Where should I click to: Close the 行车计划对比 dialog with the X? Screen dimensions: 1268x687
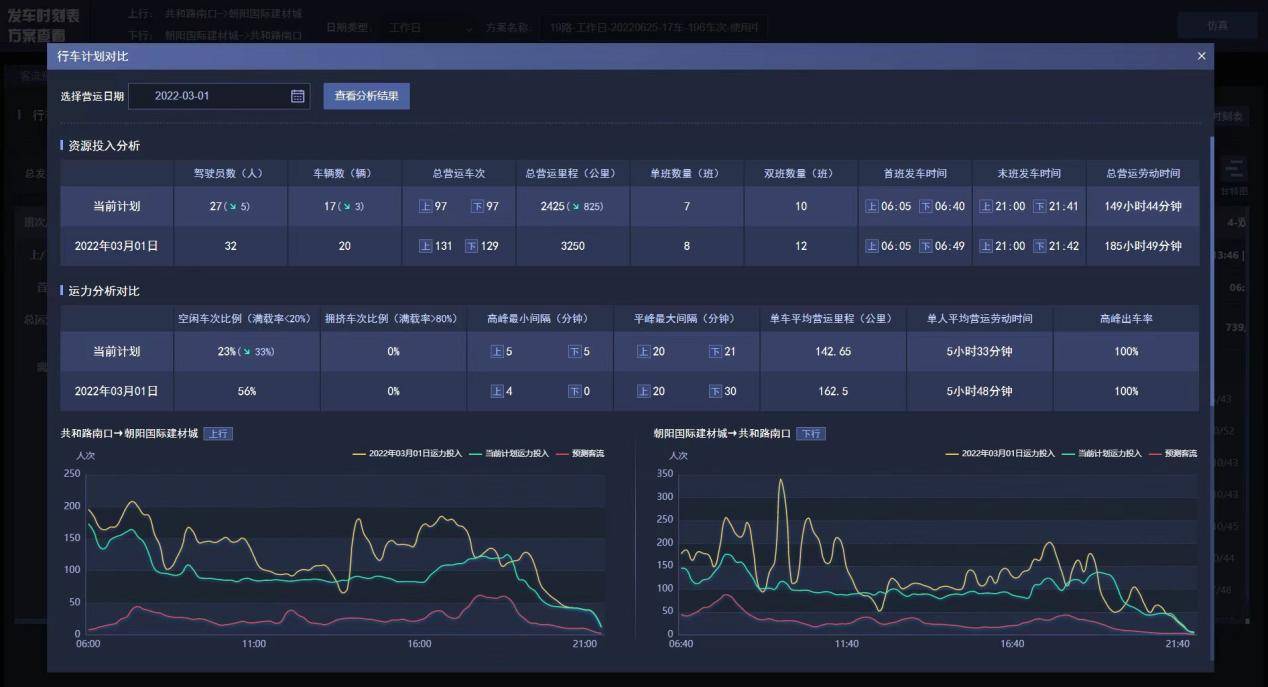(x=1201, y=57)
